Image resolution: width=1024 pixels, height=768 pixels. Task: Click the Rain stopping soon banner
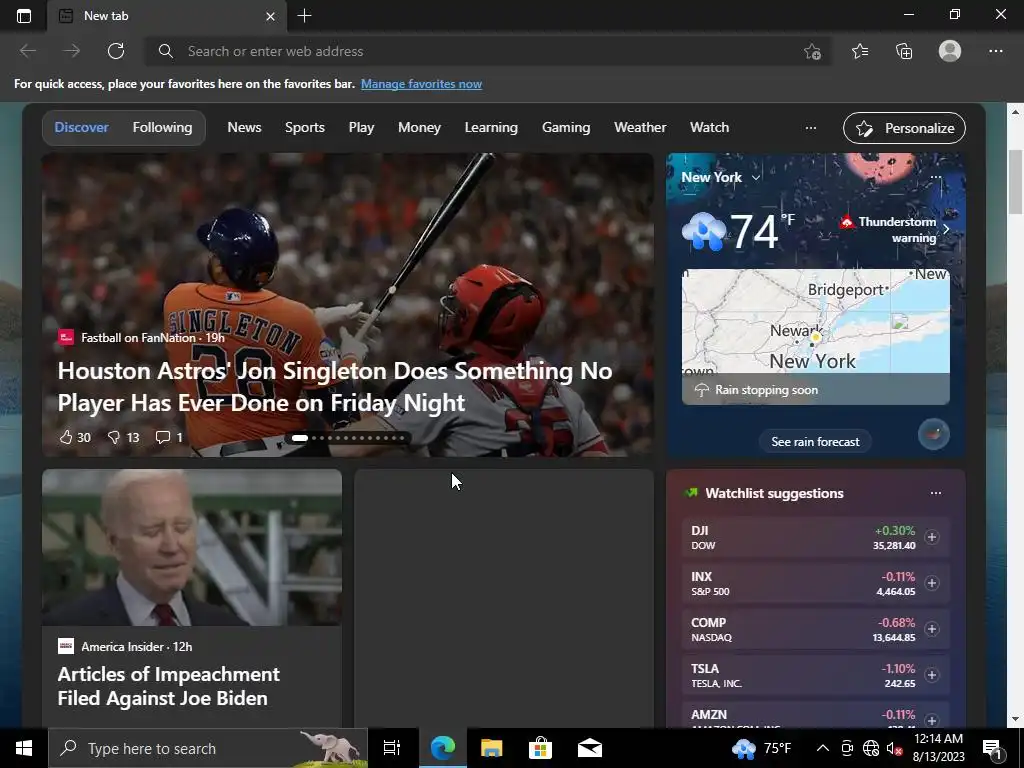(x=816, y=390)
